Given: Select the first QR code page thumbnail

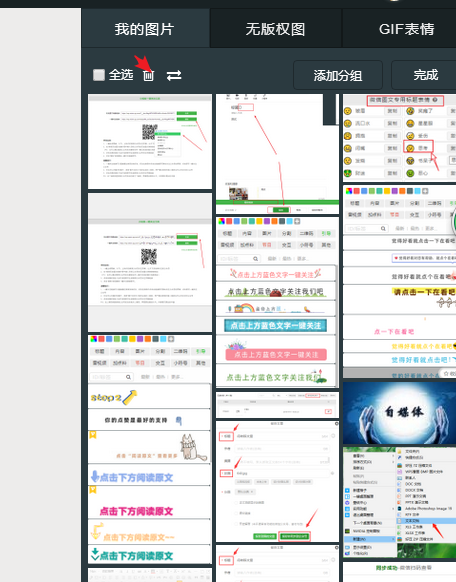Looking at the screenshot, I should pos(150,141).
